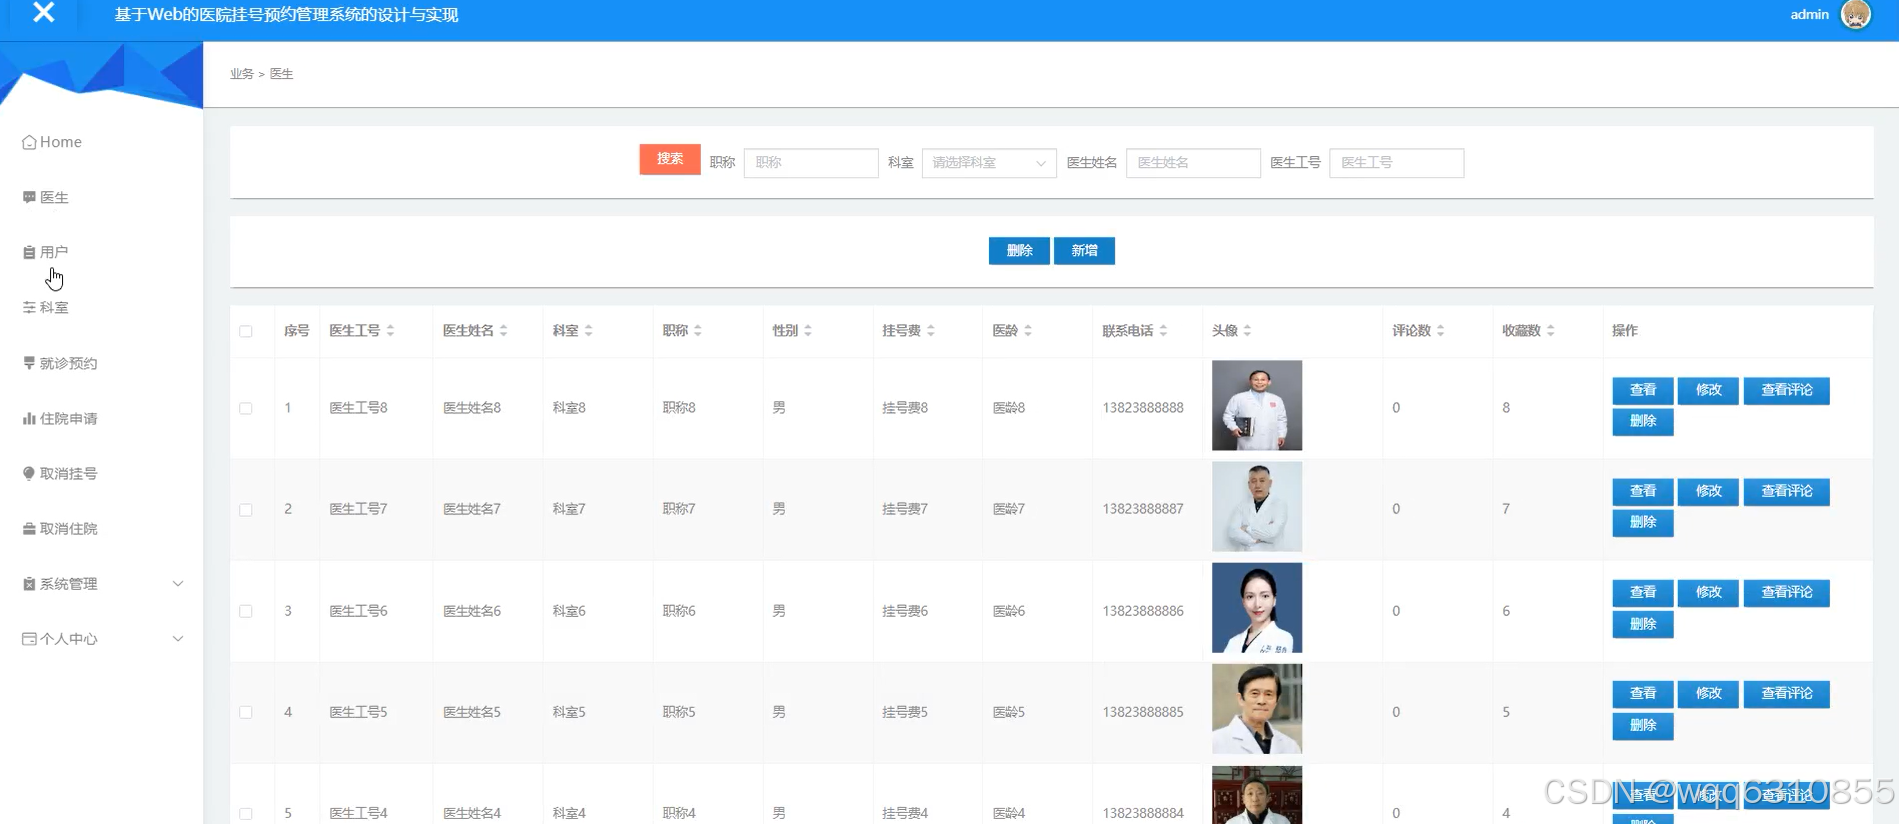Screen dimensions: 1899x824
Task: Open doctor photo in 医生工号8 row
Action: click(1257, 405)
